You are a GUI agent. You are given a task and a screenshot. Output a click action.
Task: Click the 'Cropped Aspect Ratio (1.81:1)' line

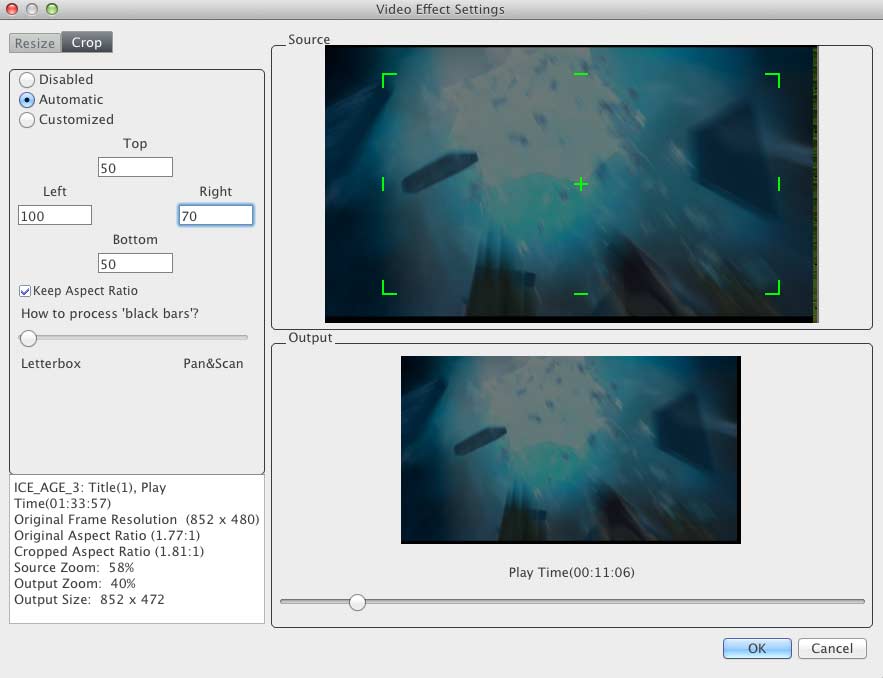[x=109, y=551]
